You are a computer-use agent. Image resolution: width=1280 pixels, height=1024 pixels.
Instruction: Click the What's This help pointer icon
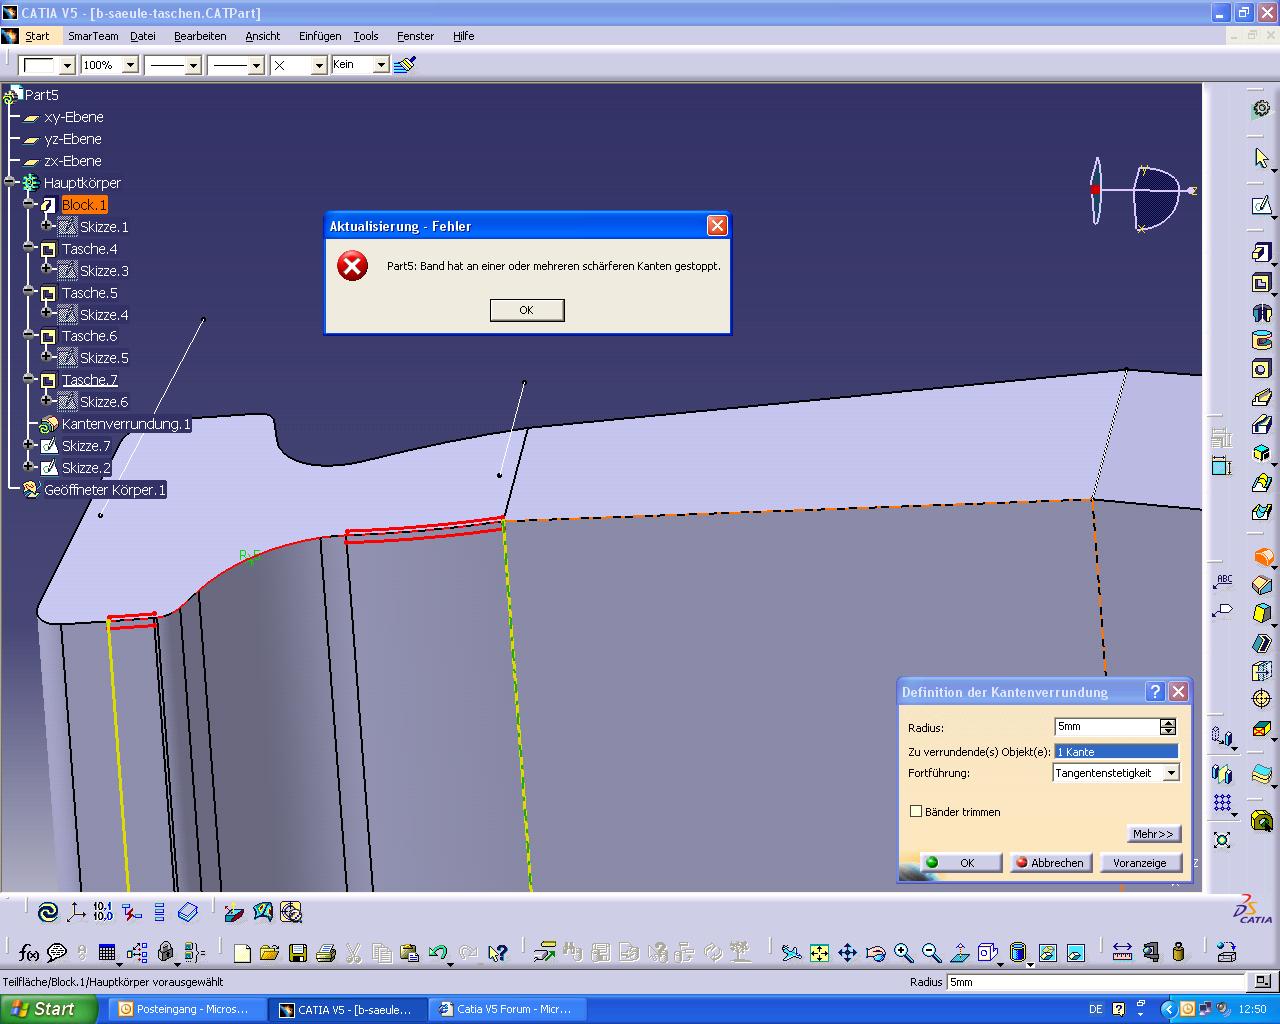click(x=498, y=953)
